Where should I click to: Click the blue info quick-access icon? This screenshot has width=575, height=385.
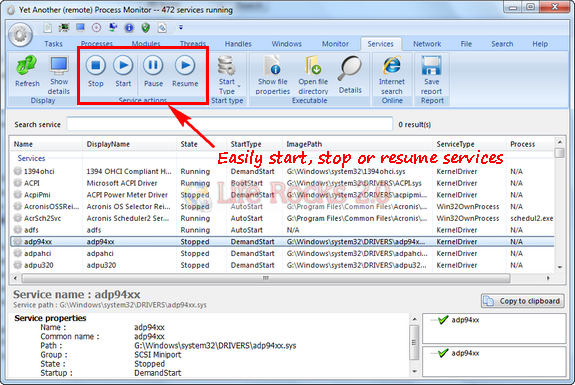(x=129, y=28)
